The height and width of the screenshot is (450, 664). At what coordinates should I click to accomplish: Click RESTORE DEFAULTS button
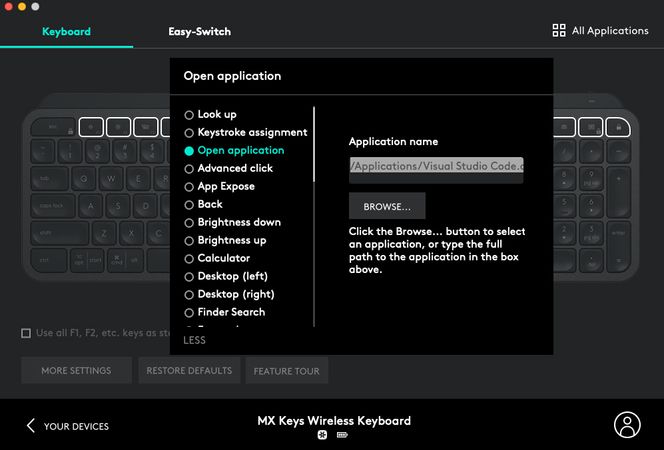point(189,370)
